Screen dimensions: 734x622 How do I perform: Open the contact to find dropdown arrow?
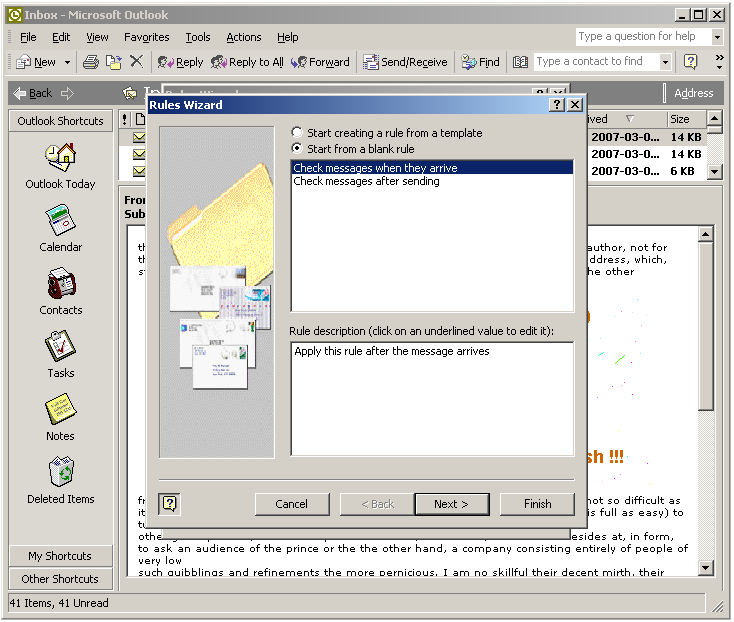[665, 62]
